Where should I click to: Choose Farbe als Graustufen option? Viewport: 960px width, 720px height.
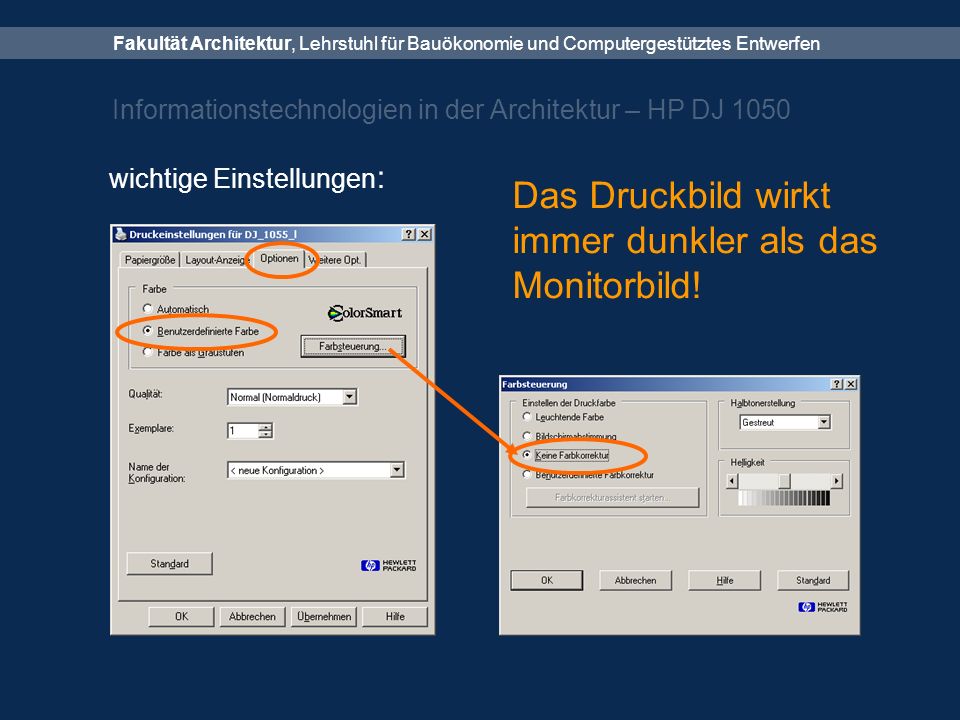tap(147, 352)
